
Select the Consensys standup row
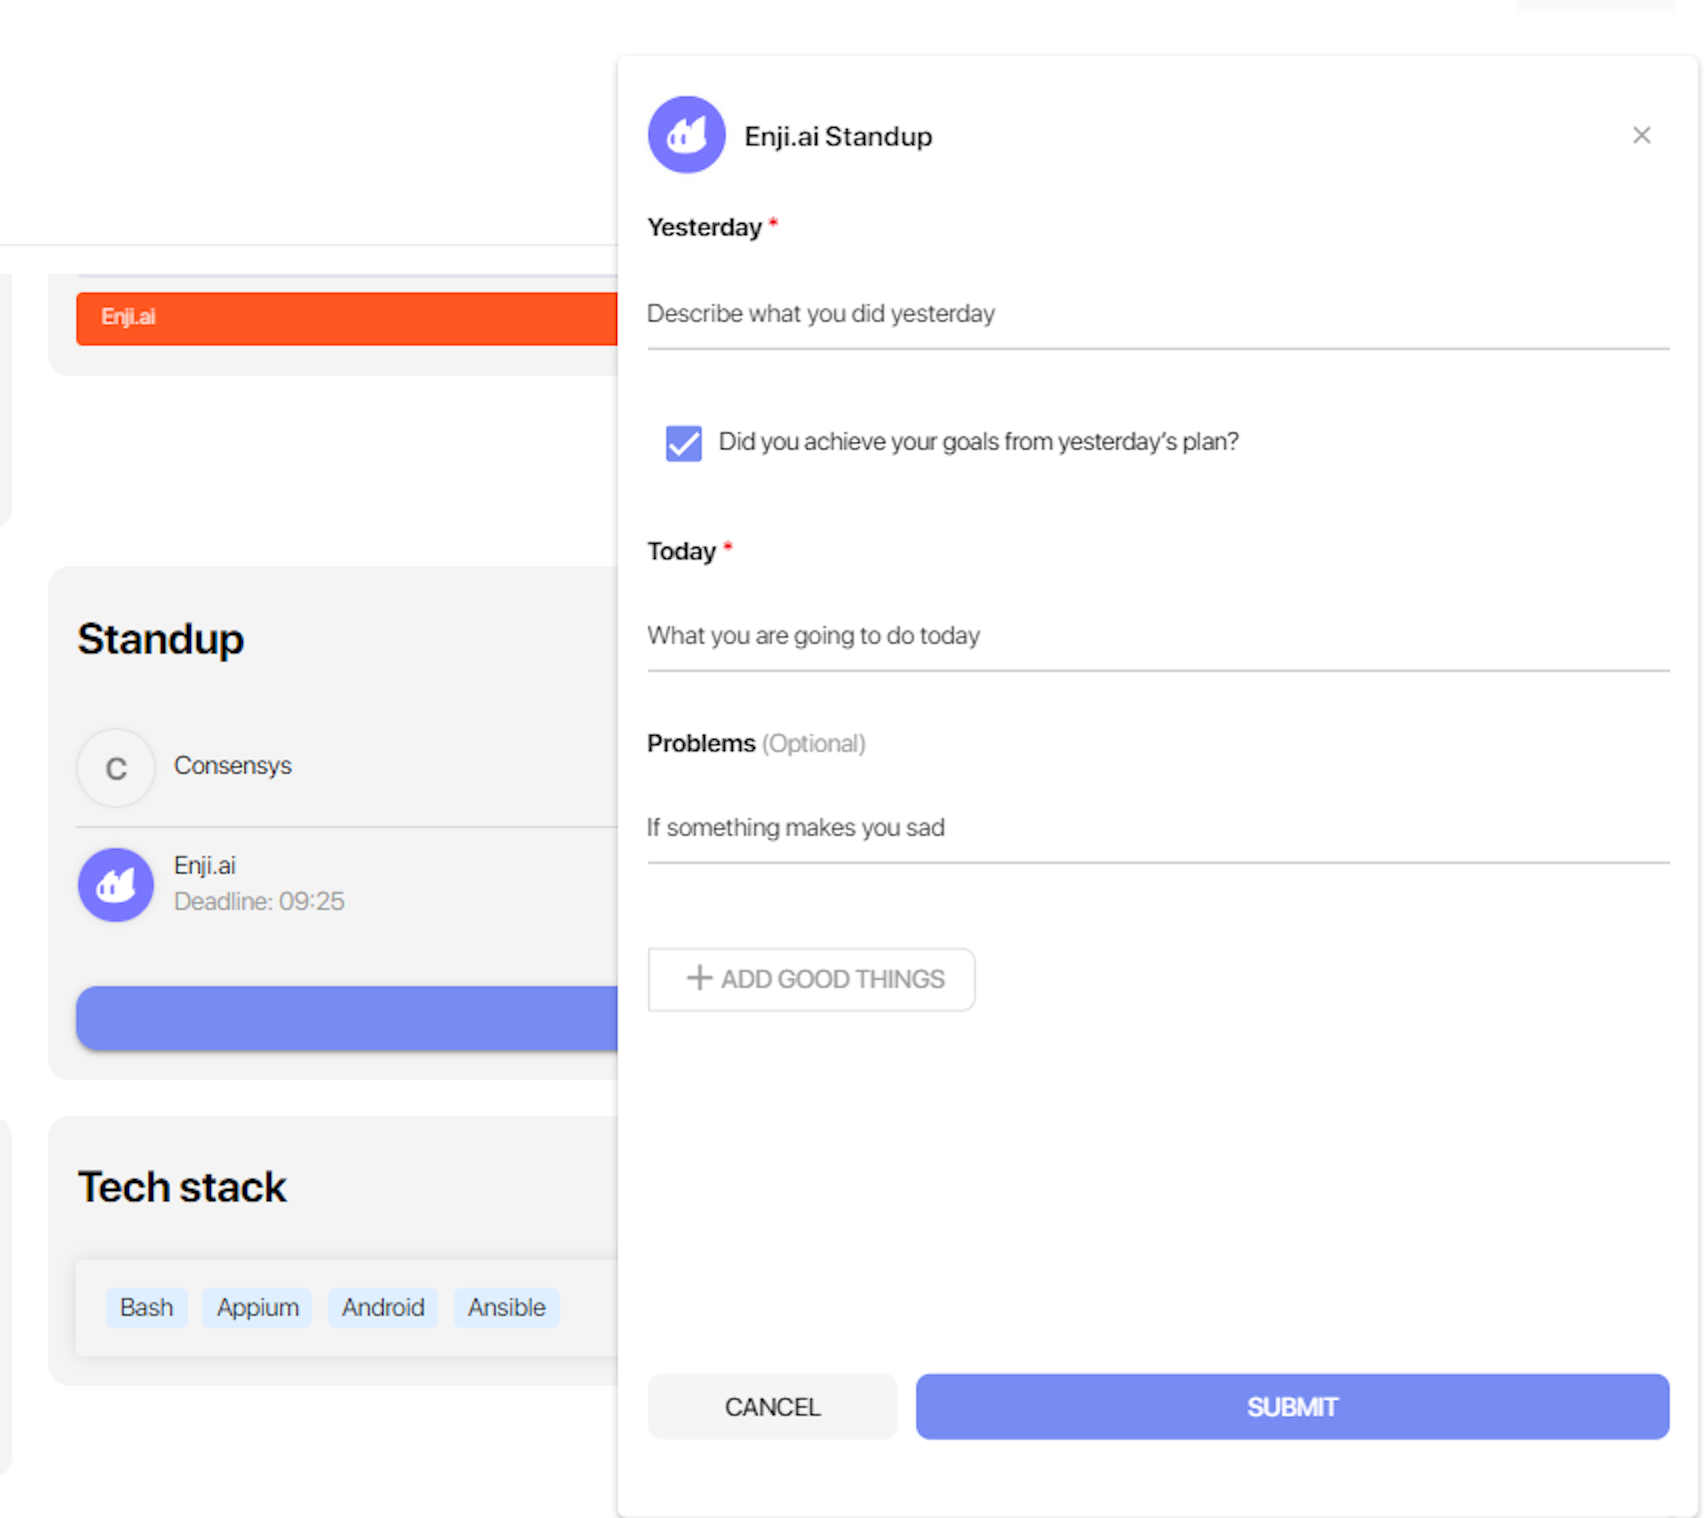tap(347, 768)
